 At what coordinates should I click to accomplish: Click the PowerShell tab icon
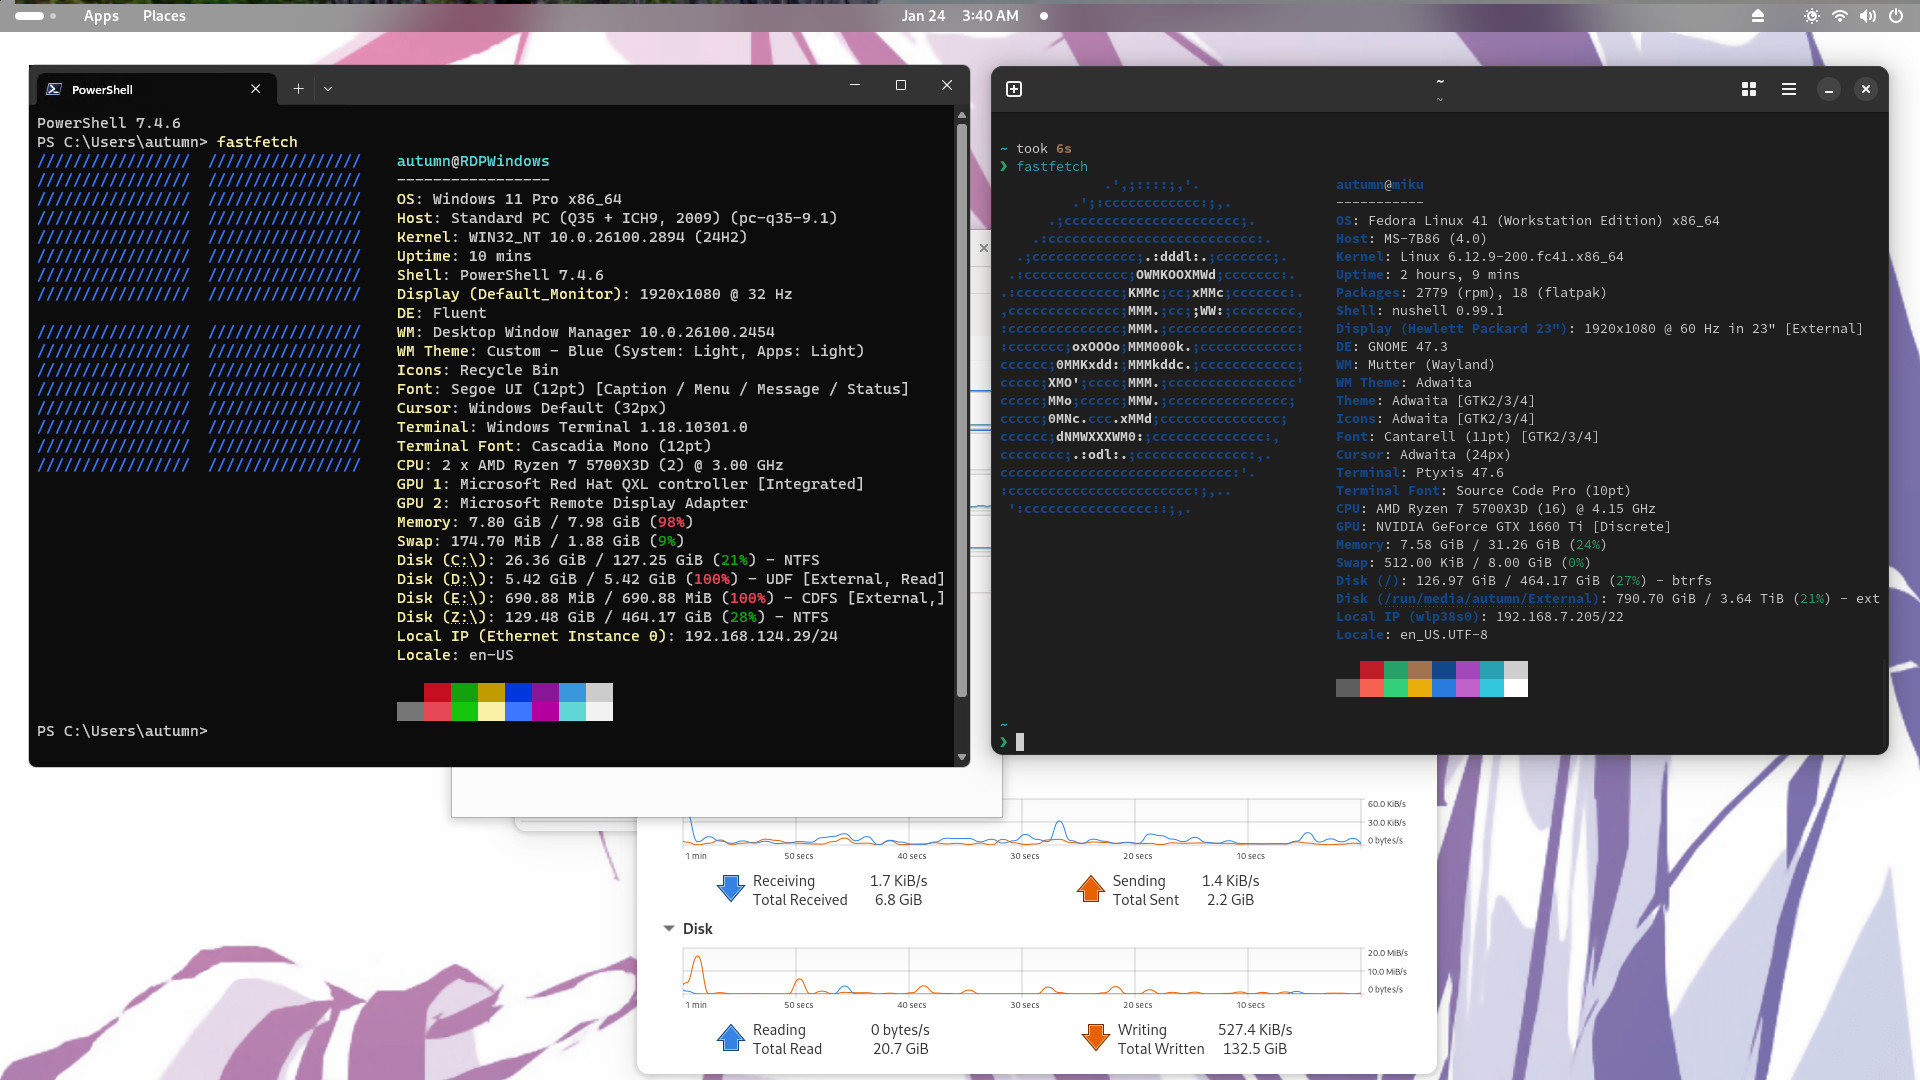54,89
